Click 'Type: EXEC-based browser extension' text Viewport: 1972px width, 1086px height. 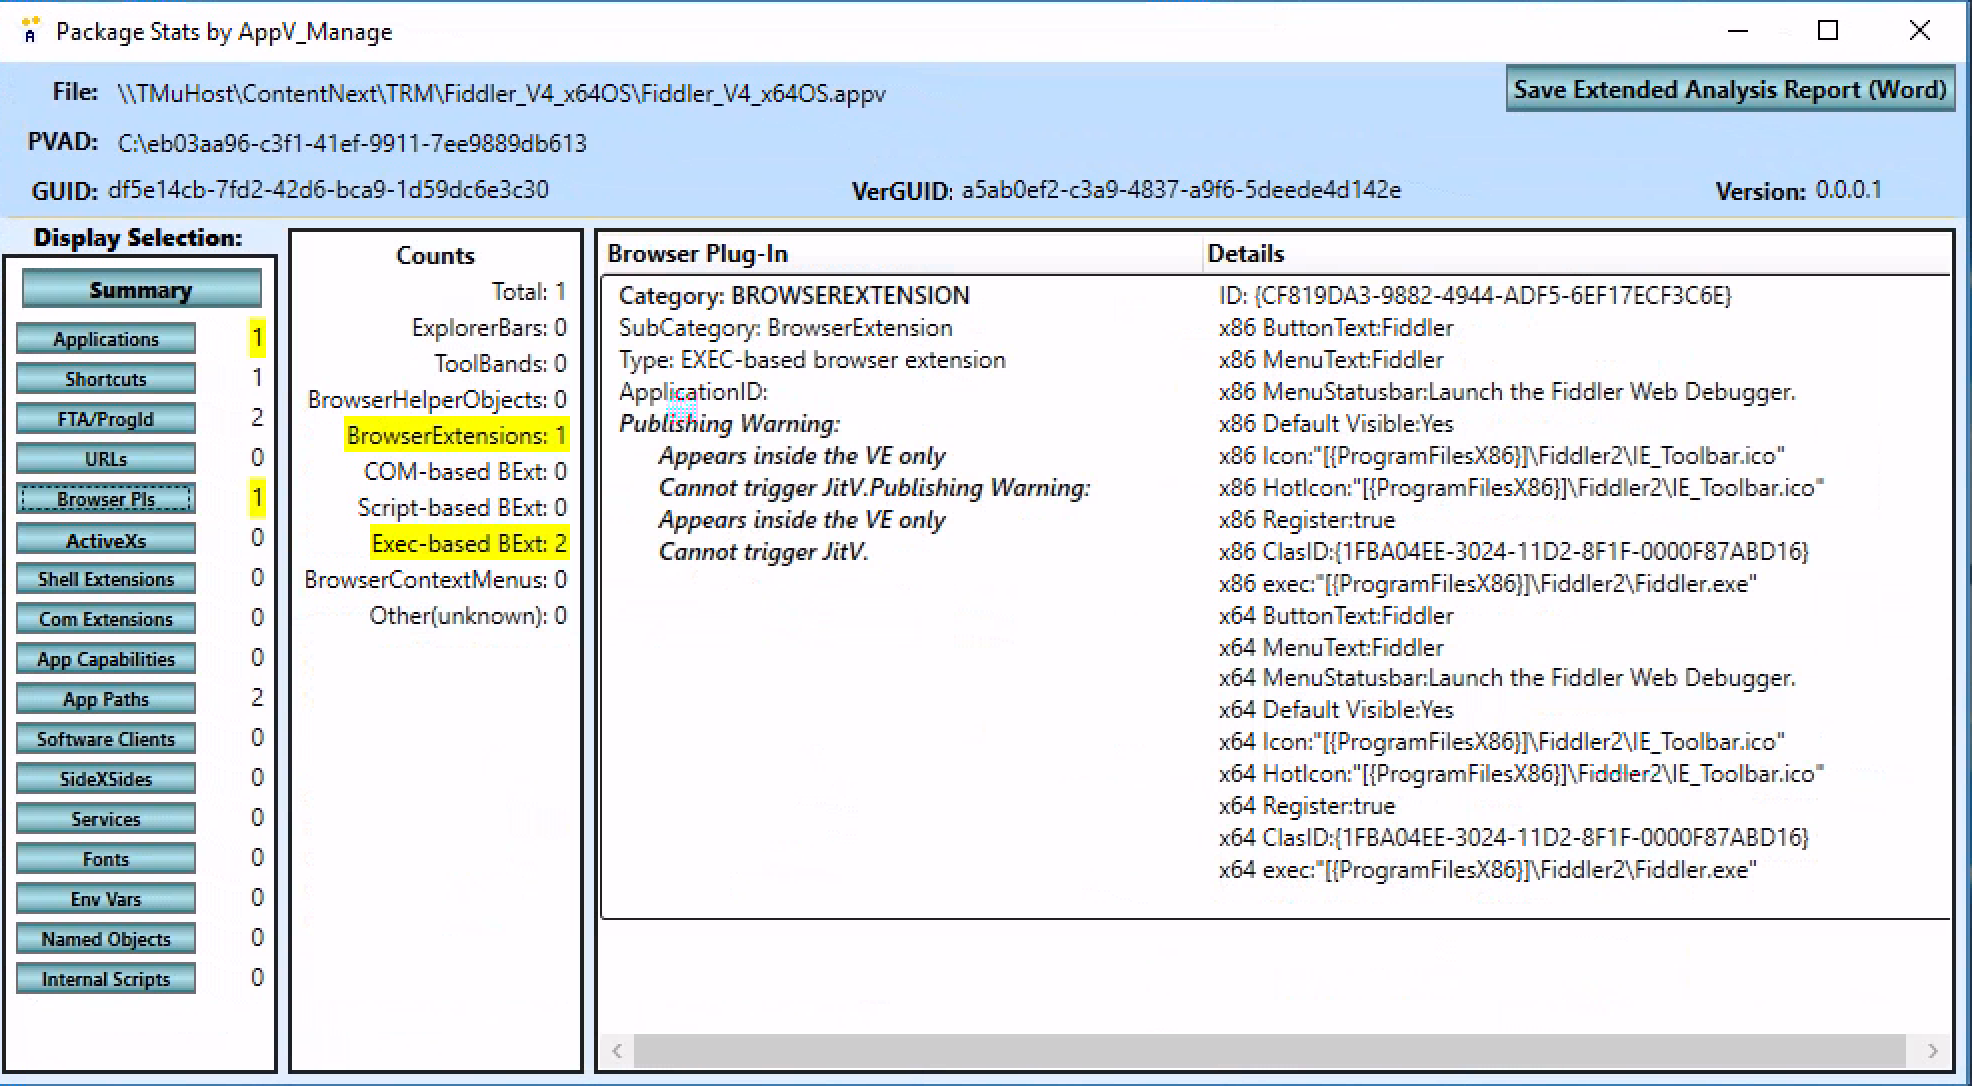pos(812,360)
